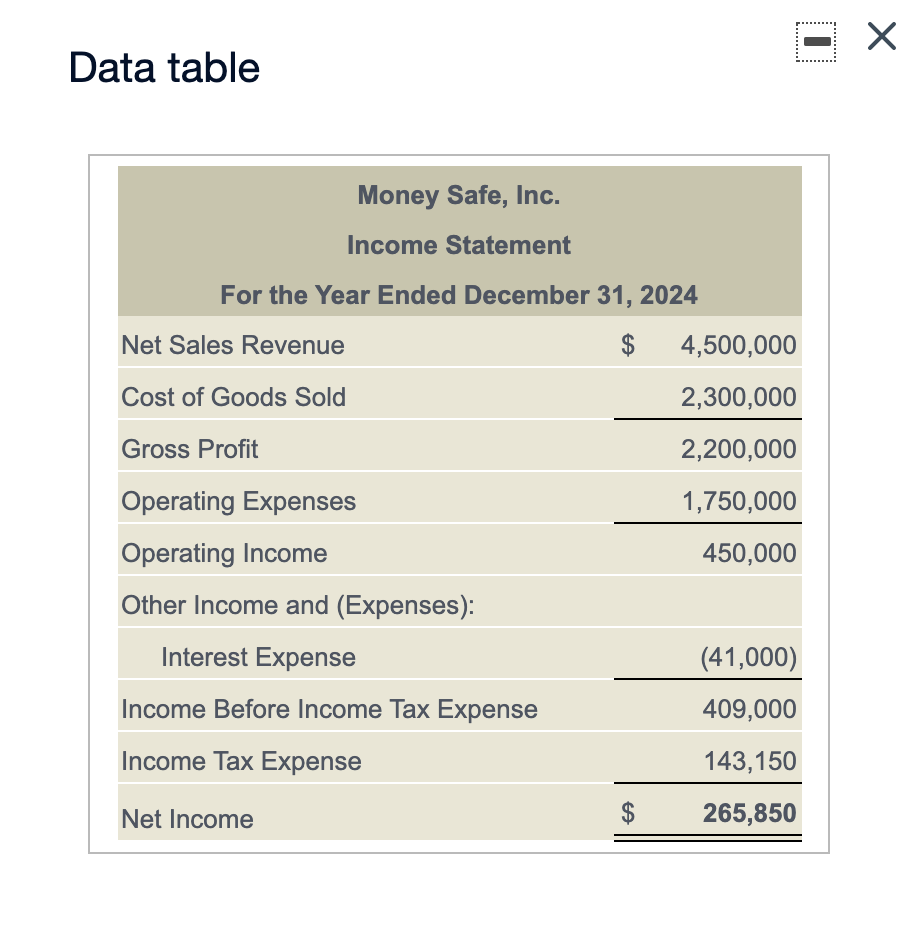Click the Net Sales Revenue row label
Image resolution: width=908 pixels, height=926 pixels.
click(x=232, y=345)
